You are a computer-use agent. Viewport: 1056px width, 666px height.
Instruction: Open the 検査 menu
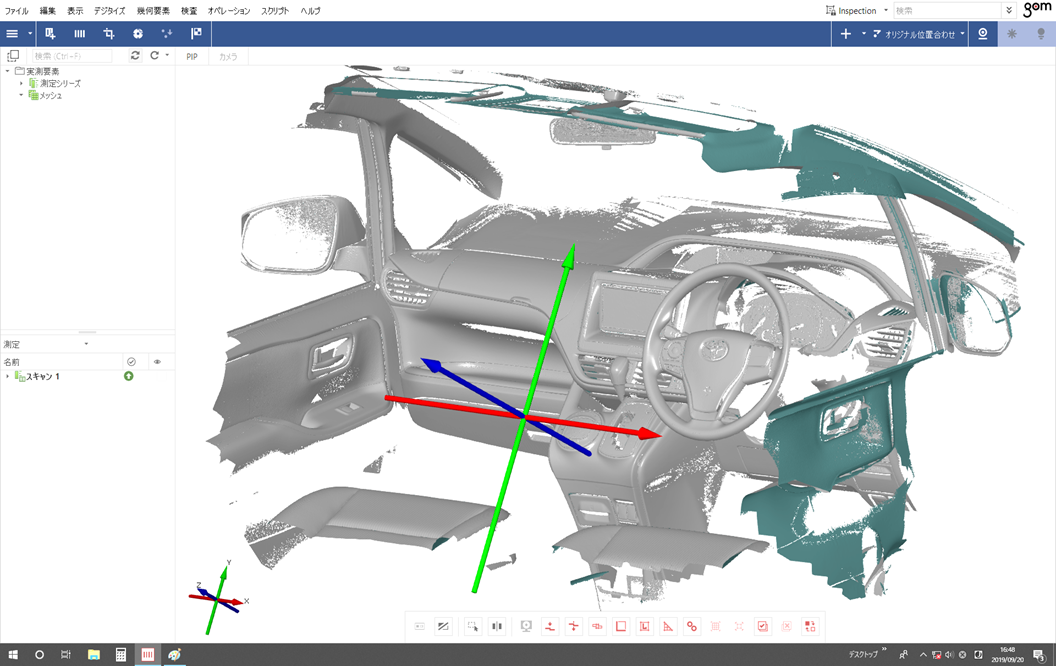pos(189,10)
